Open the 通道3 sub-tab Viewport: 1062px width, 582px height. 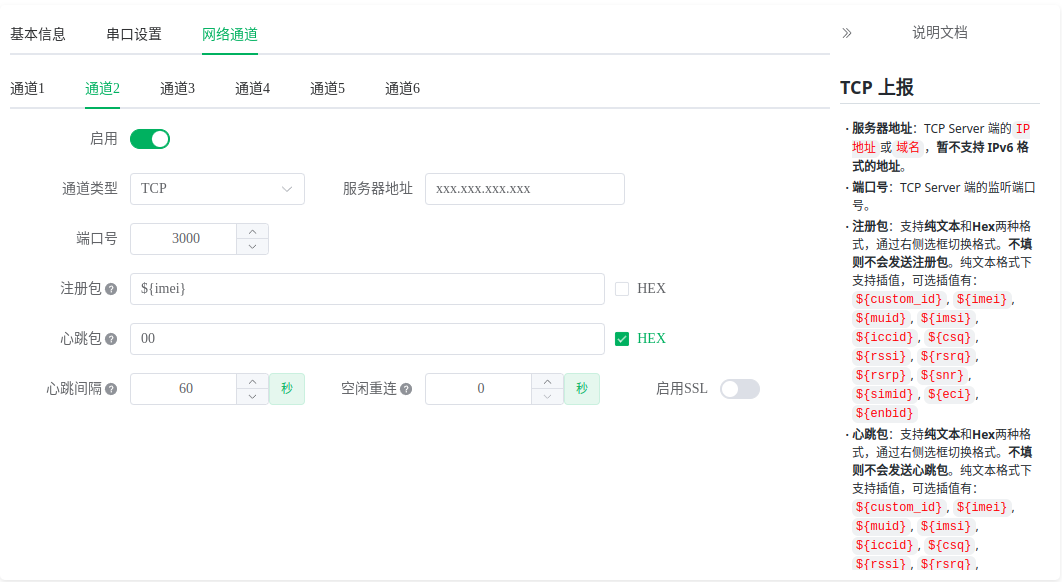[177, 88]
